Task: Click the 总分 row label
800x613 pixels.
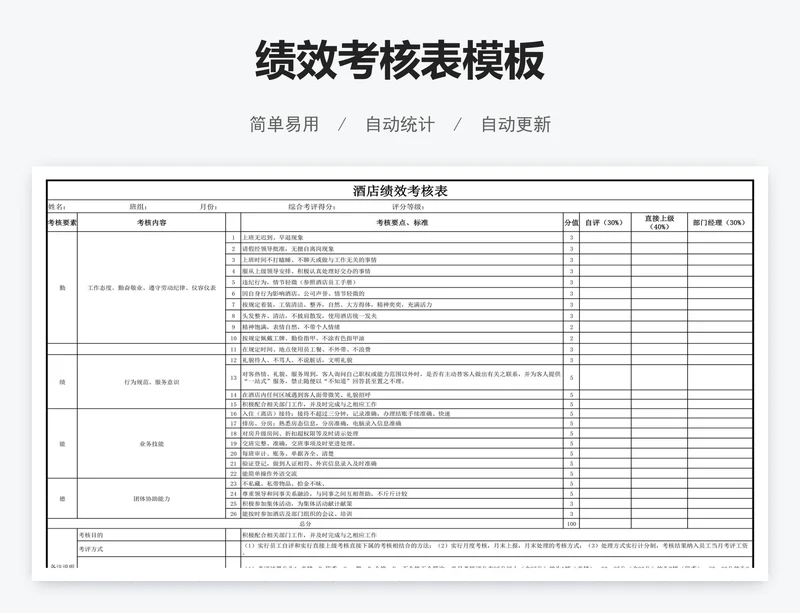Action: coord(305,524)
